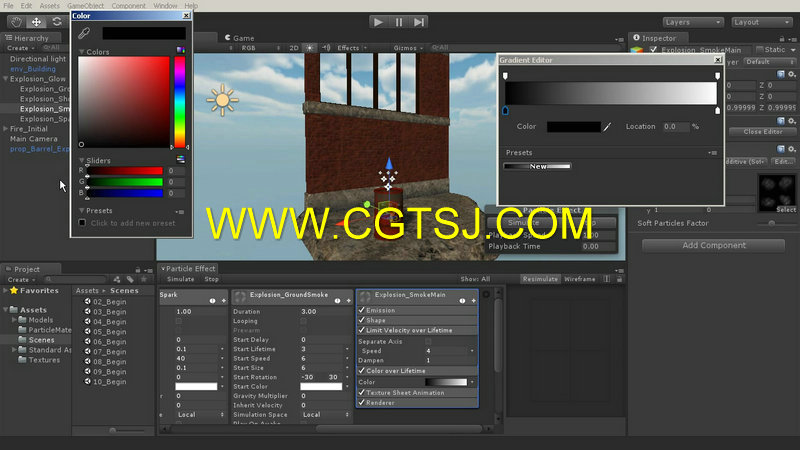
Task: Switch the Sliders mode icon
Action: [x=181, y=160]
